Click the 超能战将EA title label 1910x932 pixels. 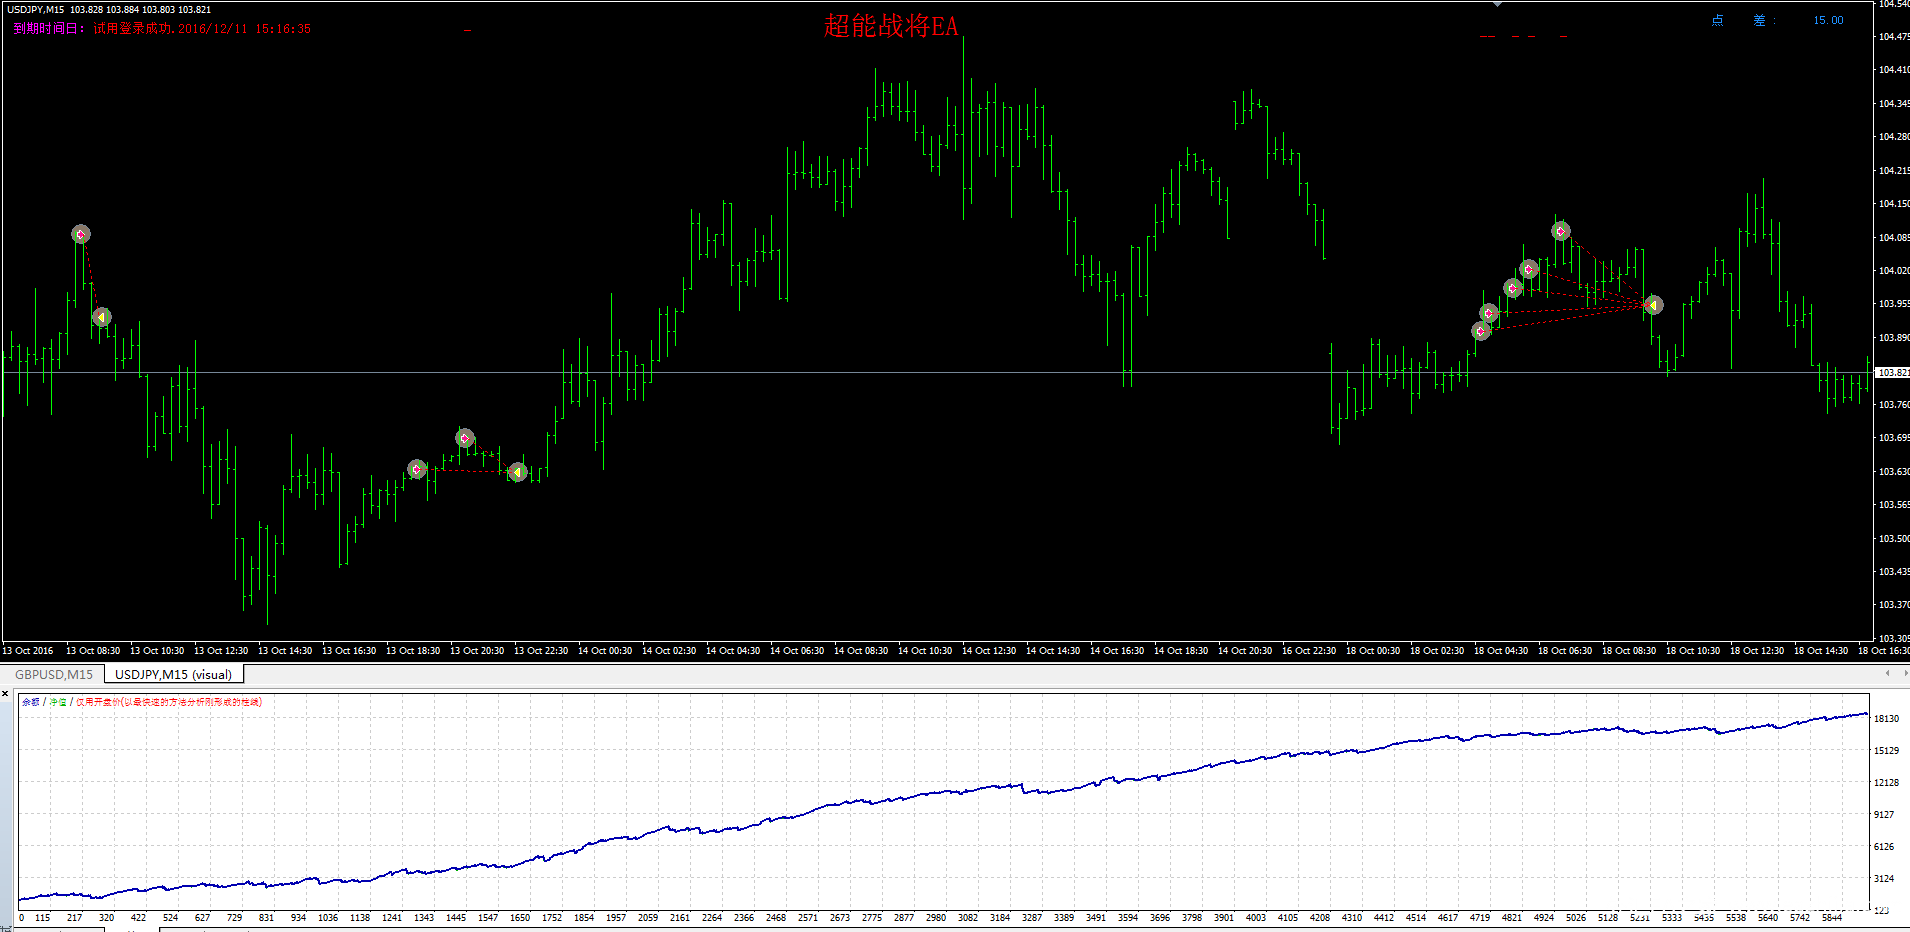click(890, 26)
